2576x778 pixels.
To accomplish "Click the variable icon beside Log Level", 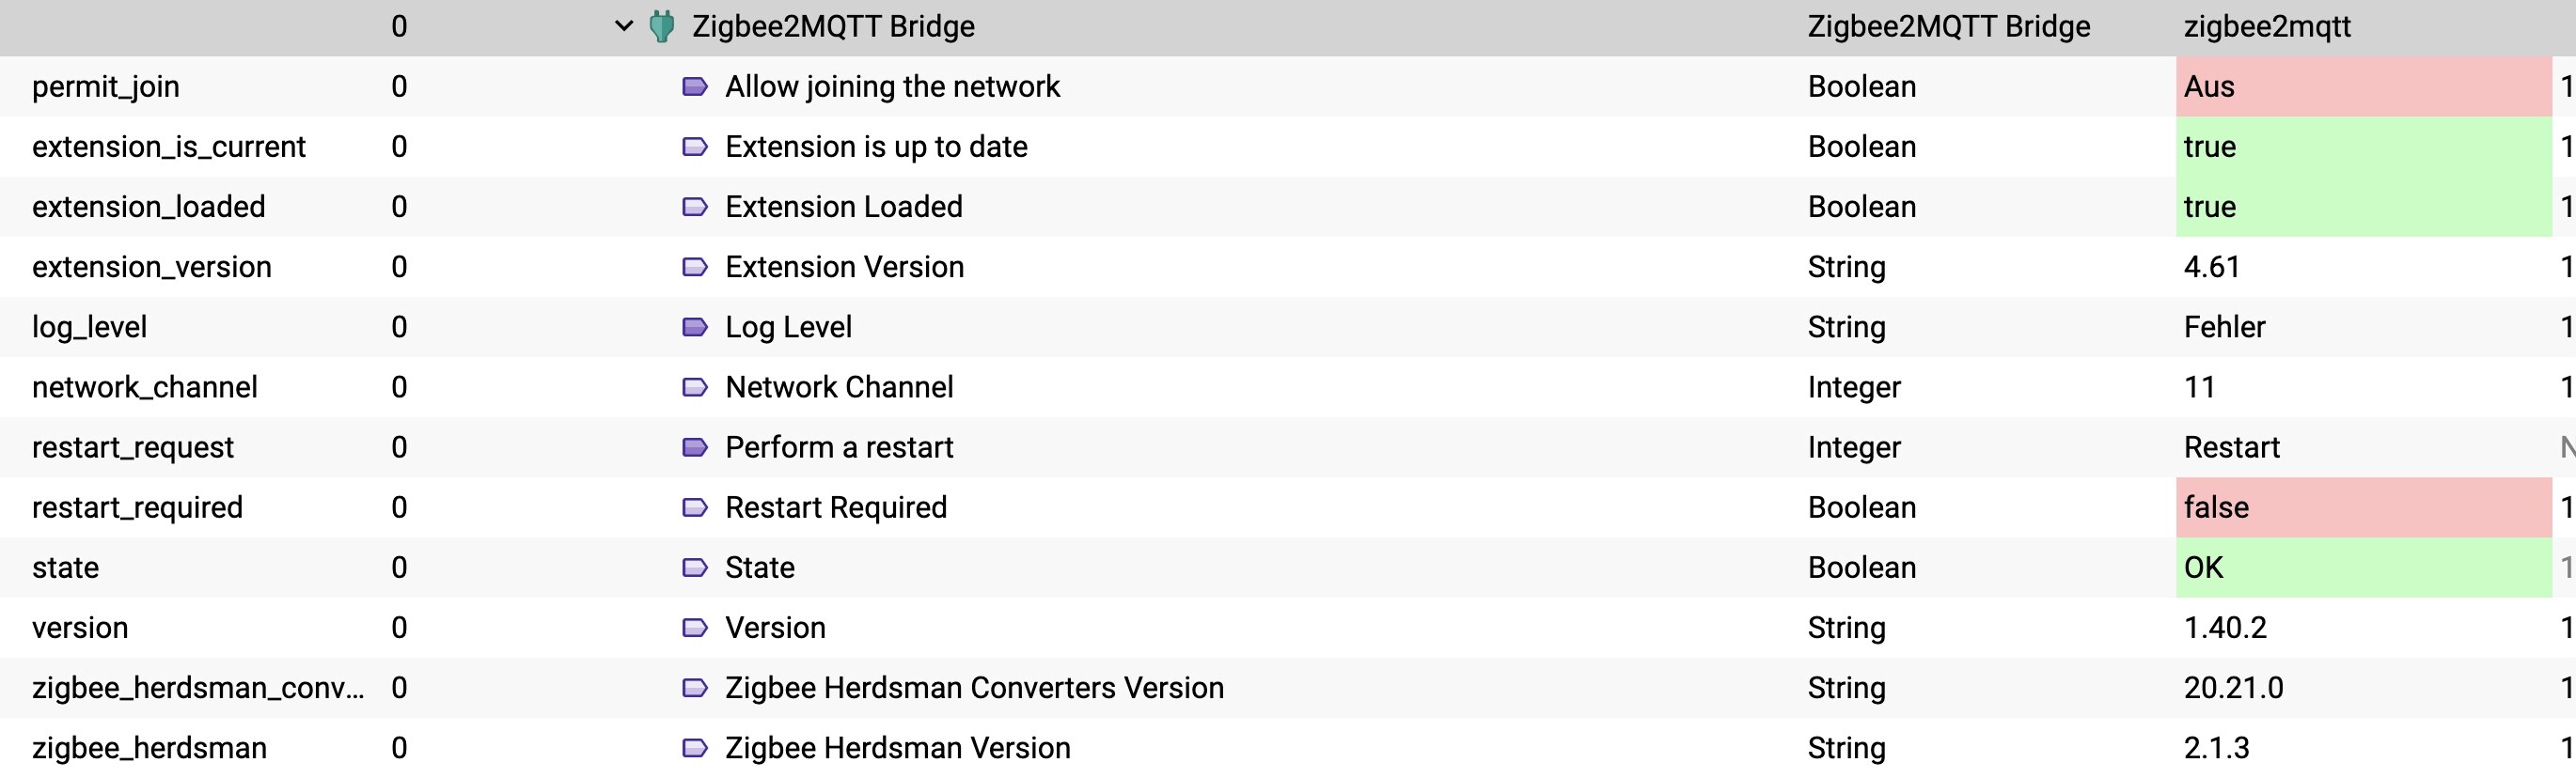I will (x=694, y=327).
